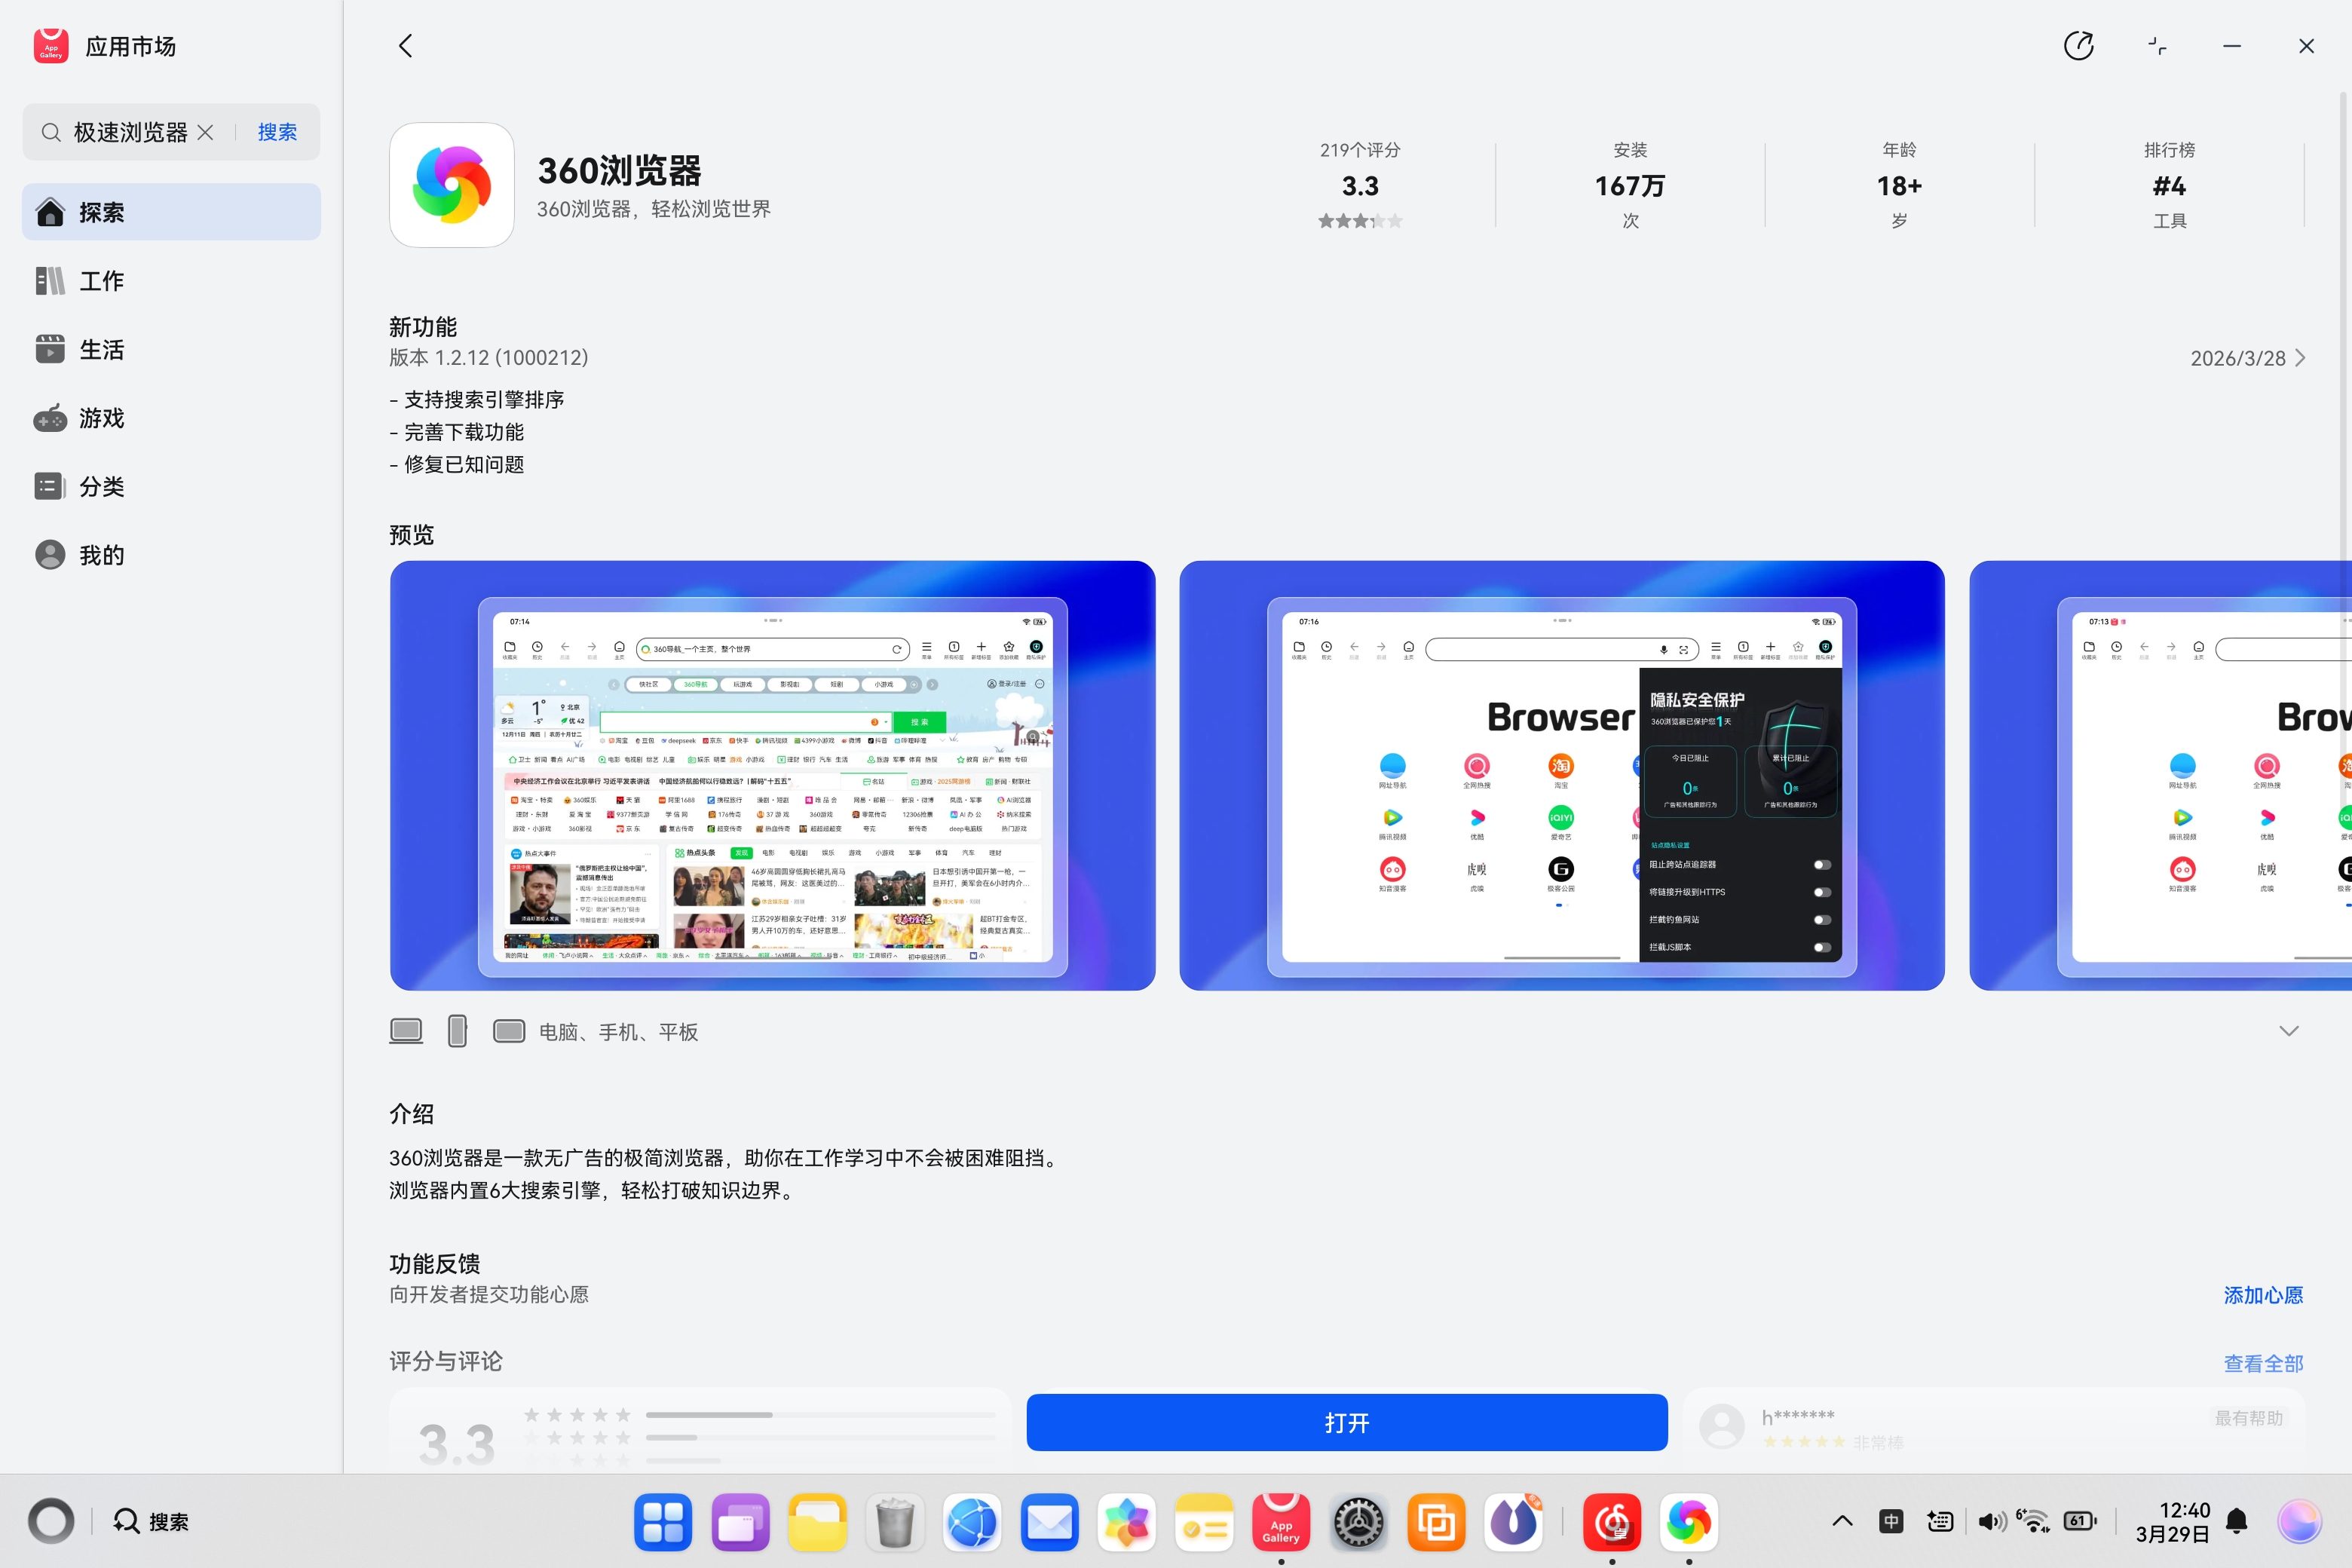
Task: Click the 3.3 star rating summary
Action: click(x=1360, y=186)
